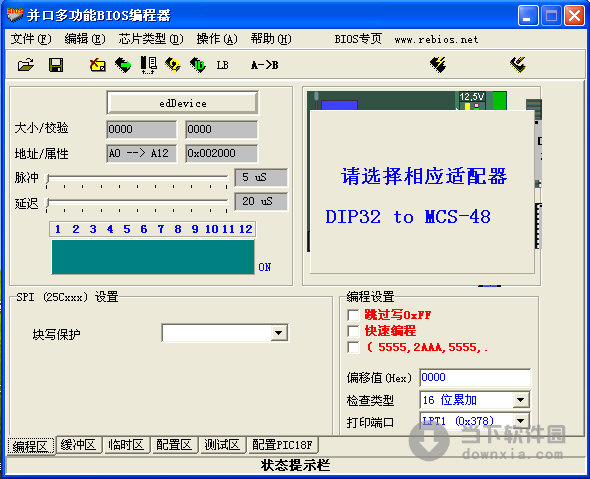Click the BIOS专页 link
590x479 pixels.
pos(358,39)
